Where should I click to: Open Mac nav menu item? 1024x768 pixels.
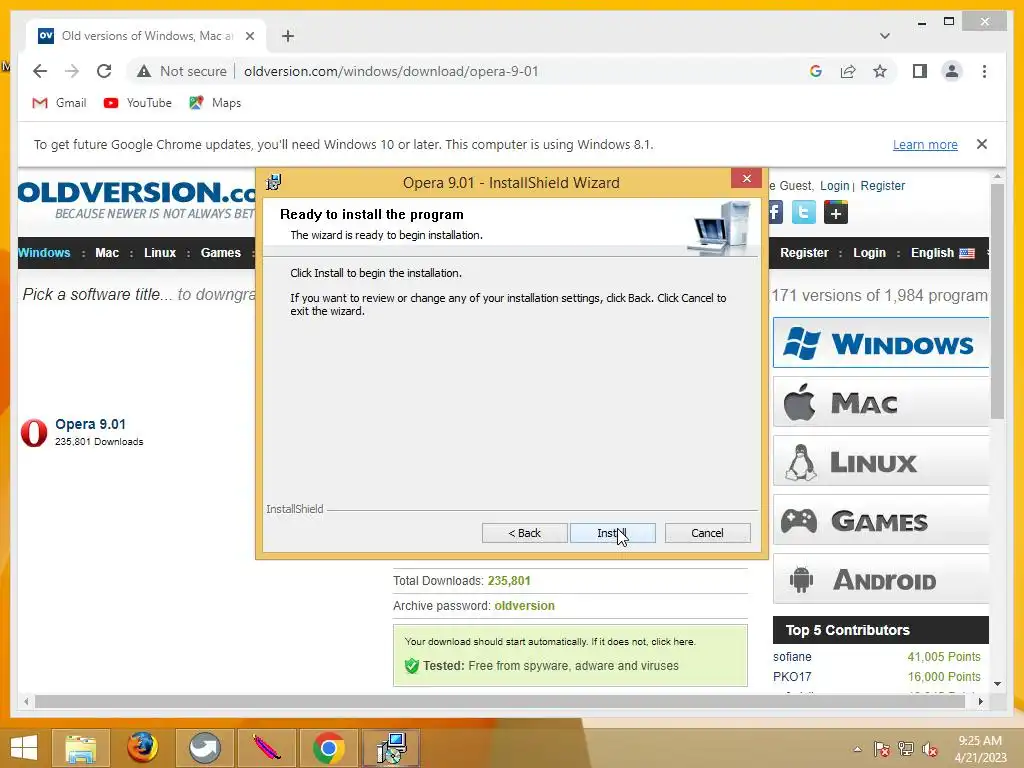(x=107, y=253)
